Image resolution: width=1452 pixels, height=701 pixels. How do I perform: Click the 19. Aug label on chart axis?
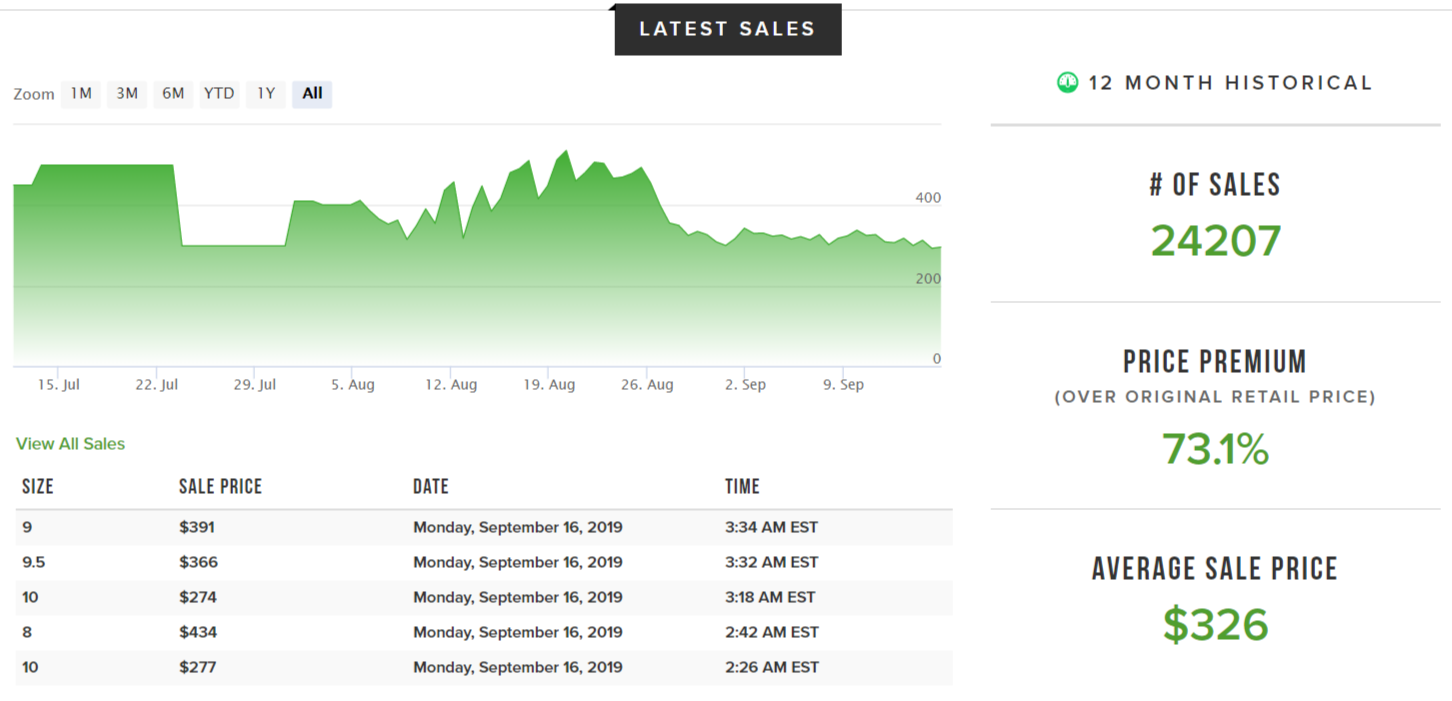549,385
